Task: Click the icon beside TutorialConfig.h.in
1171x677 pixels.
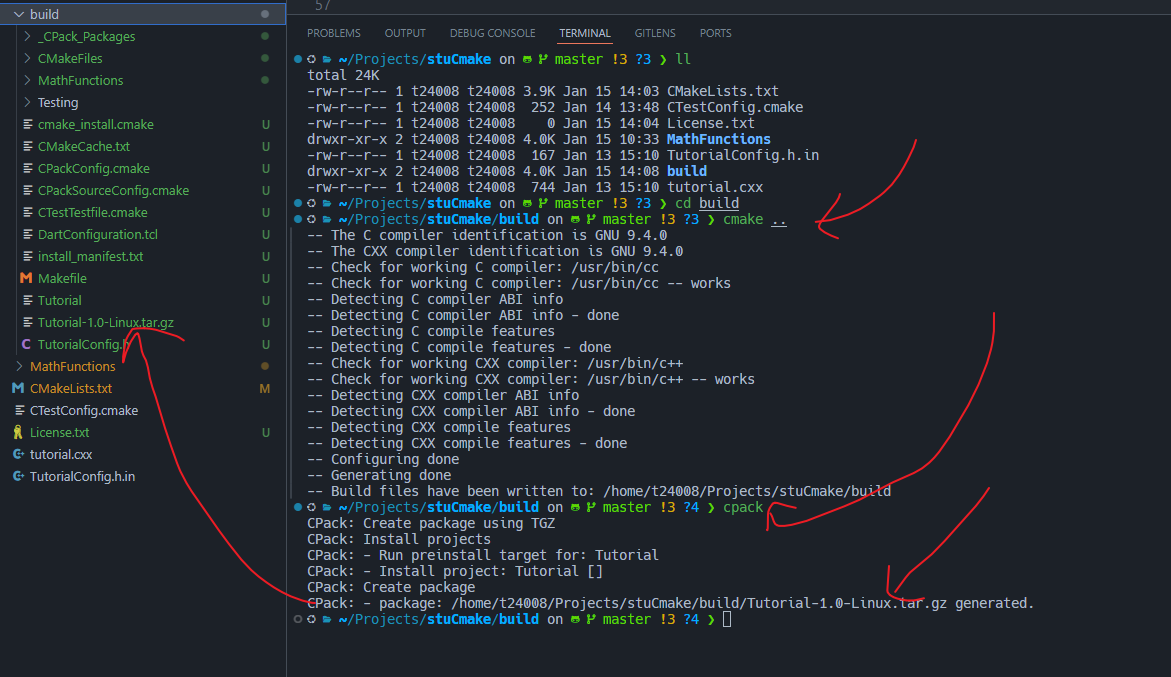Action: [x=18, y=476]
